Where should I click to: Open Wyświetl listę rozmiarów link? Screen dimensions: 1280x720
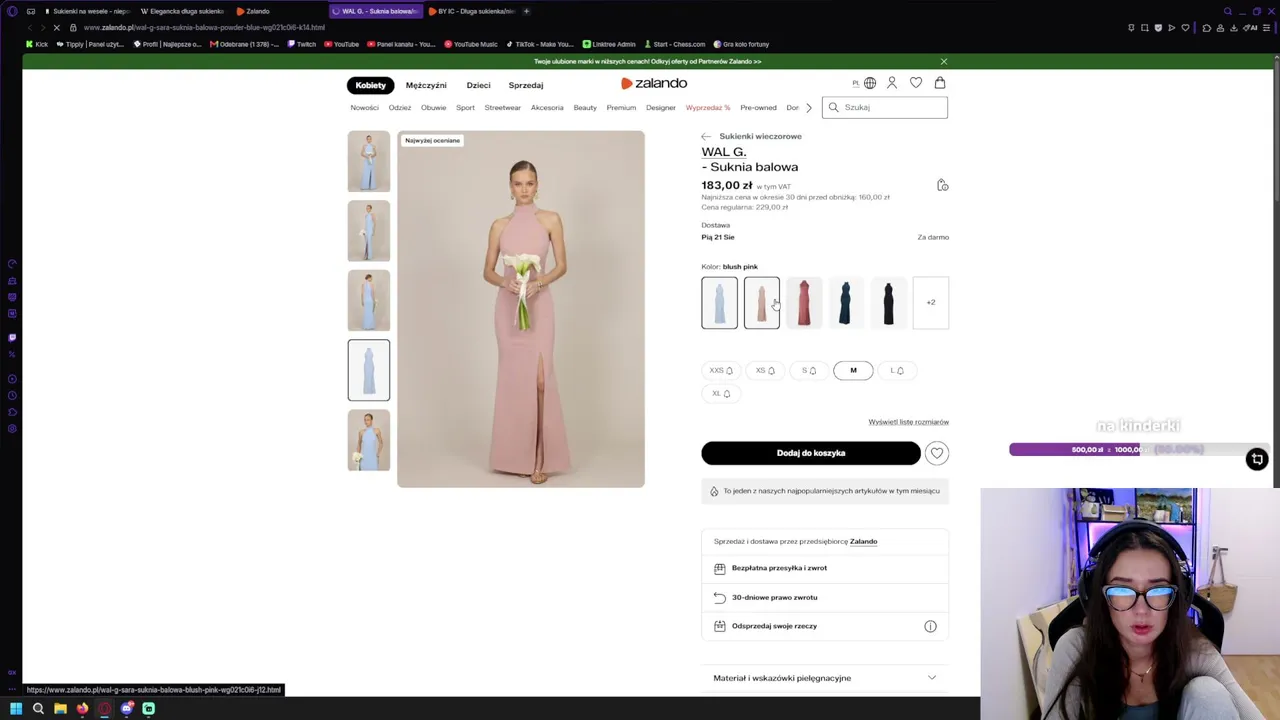coord(909,422)
